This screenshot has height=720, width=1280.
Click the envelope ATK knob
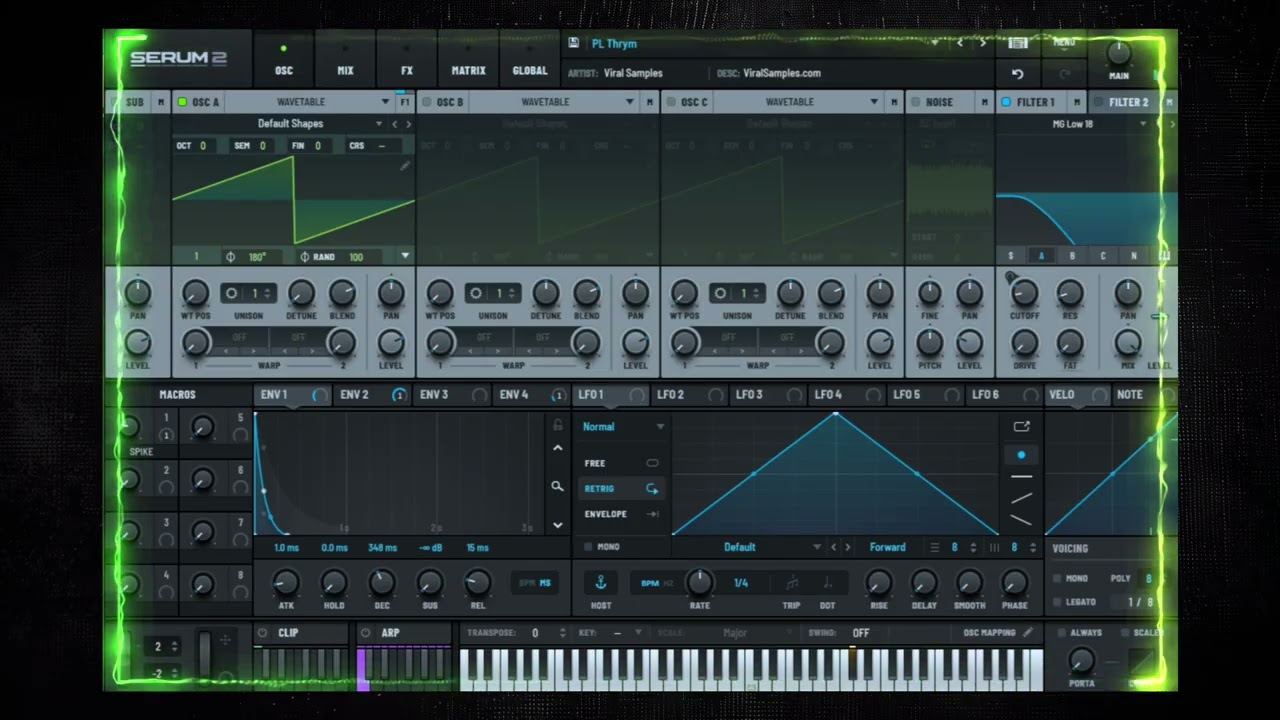pyautogui.click(x=285, y=583)
